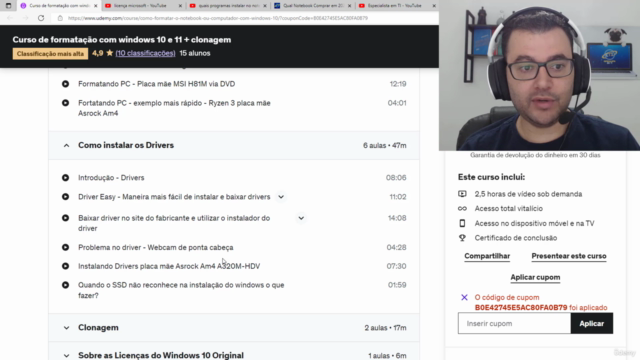Click 'Garantia de devolução do dinheiro em 30 dias'
Image resolution: width=640 pixels, height=360 pixels.
[x=535, y=155]
